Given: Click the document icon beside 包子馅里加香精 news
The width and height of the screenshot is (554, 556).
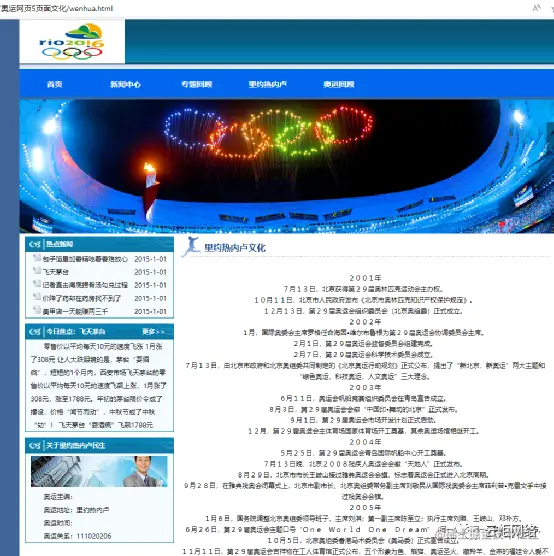Looking at the screenshot, I should tap(37, 258).
